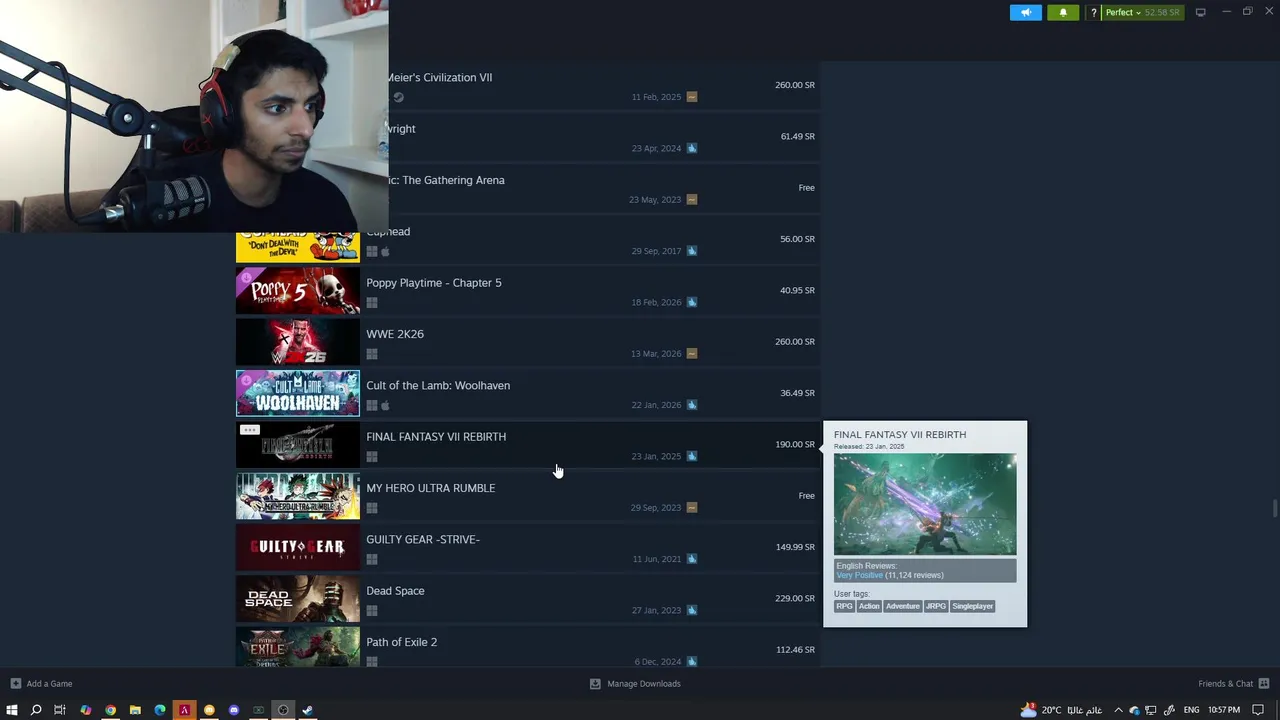Click the Dead Space title
This screenshot has height=720, width=1280.
395,591
